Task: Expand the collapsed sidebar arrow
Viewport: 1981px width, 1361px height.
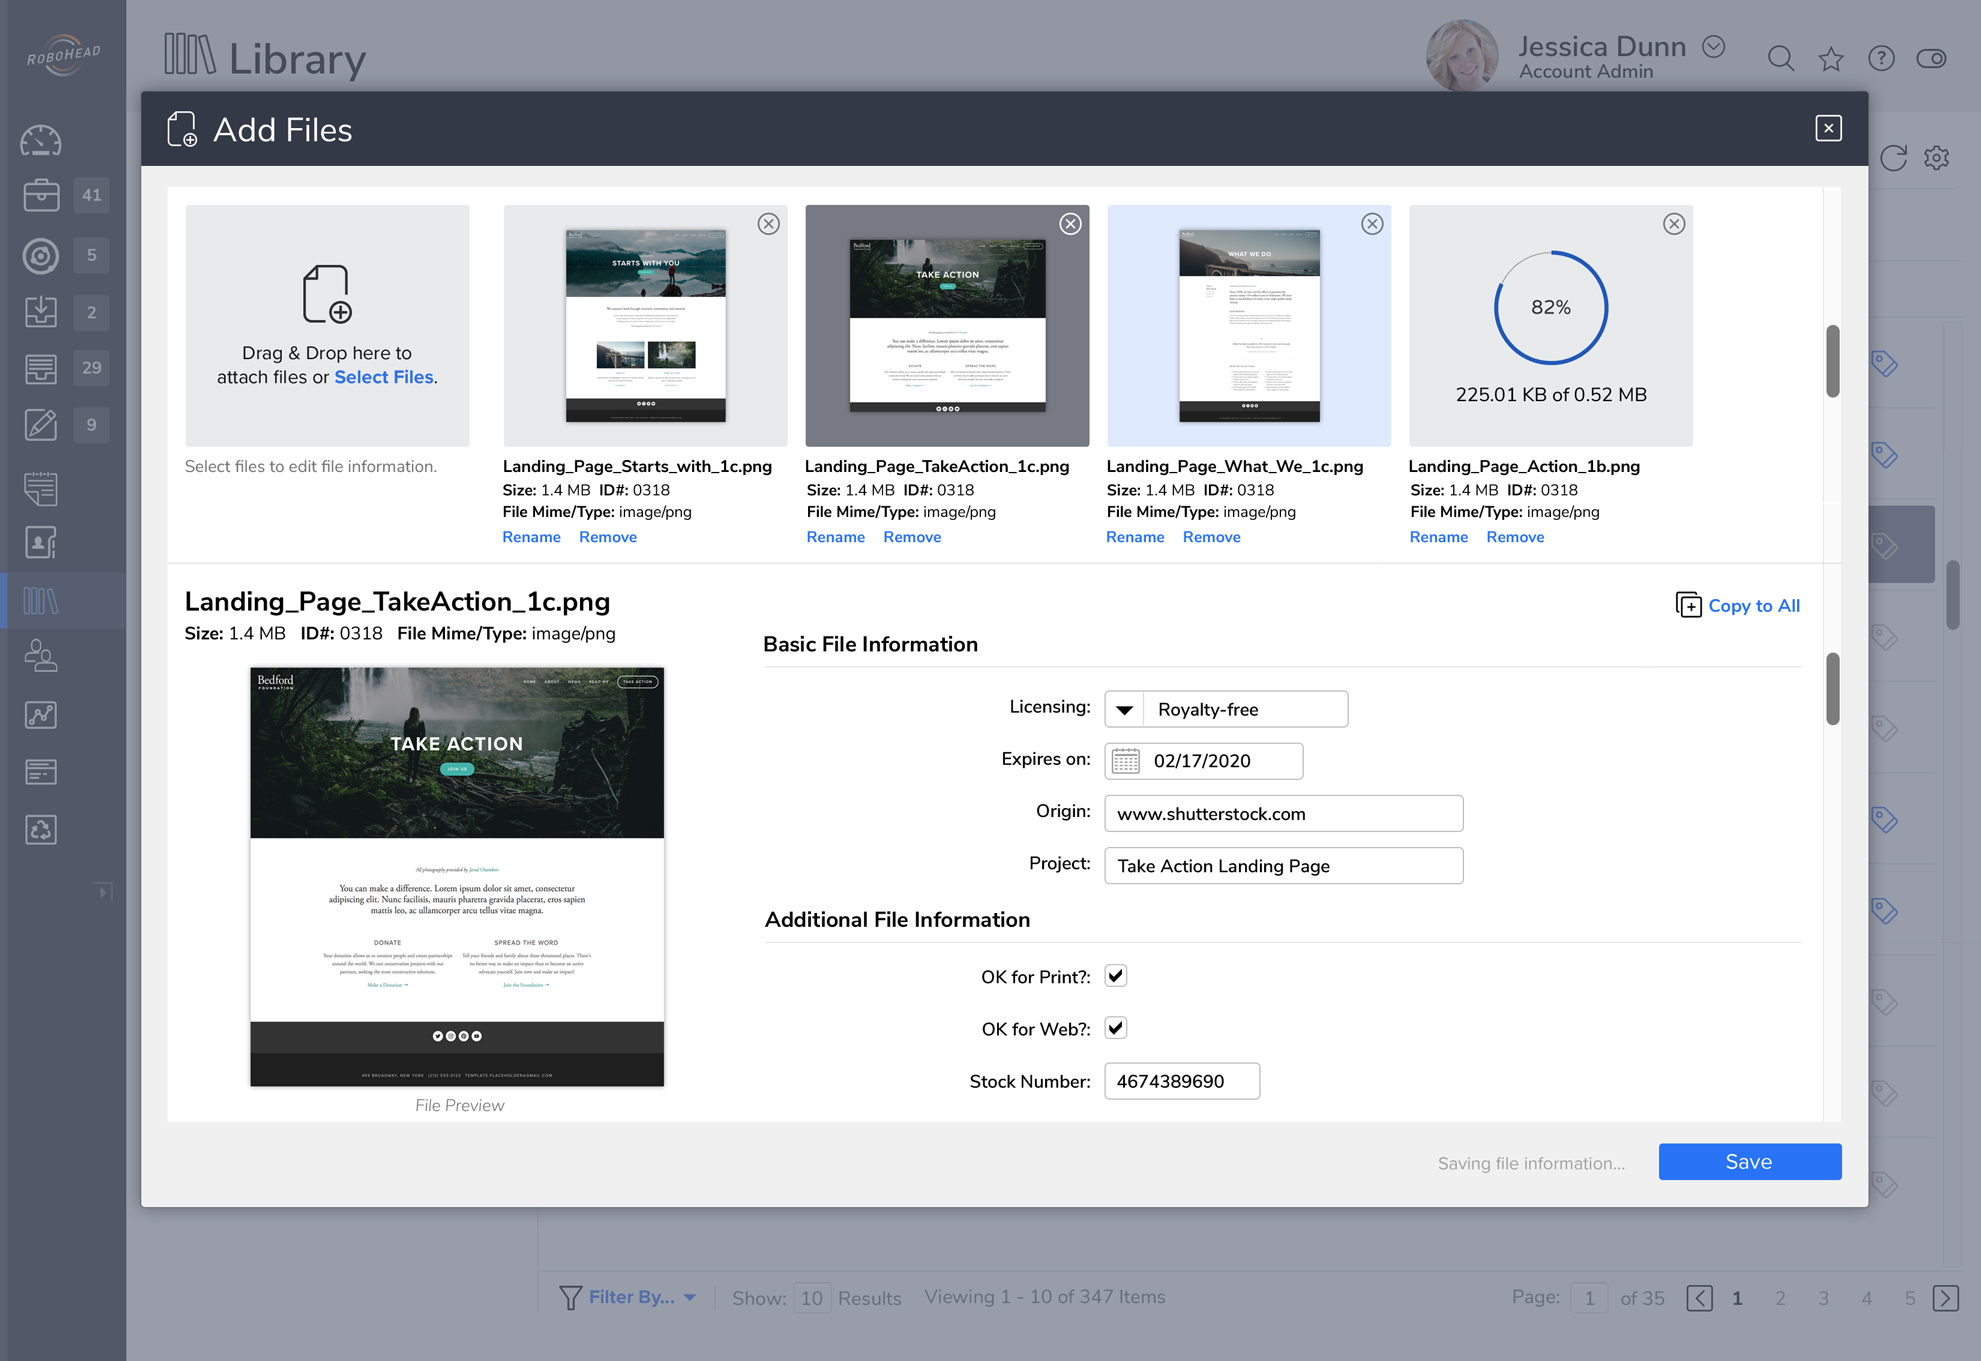Action: pos(102,892)
